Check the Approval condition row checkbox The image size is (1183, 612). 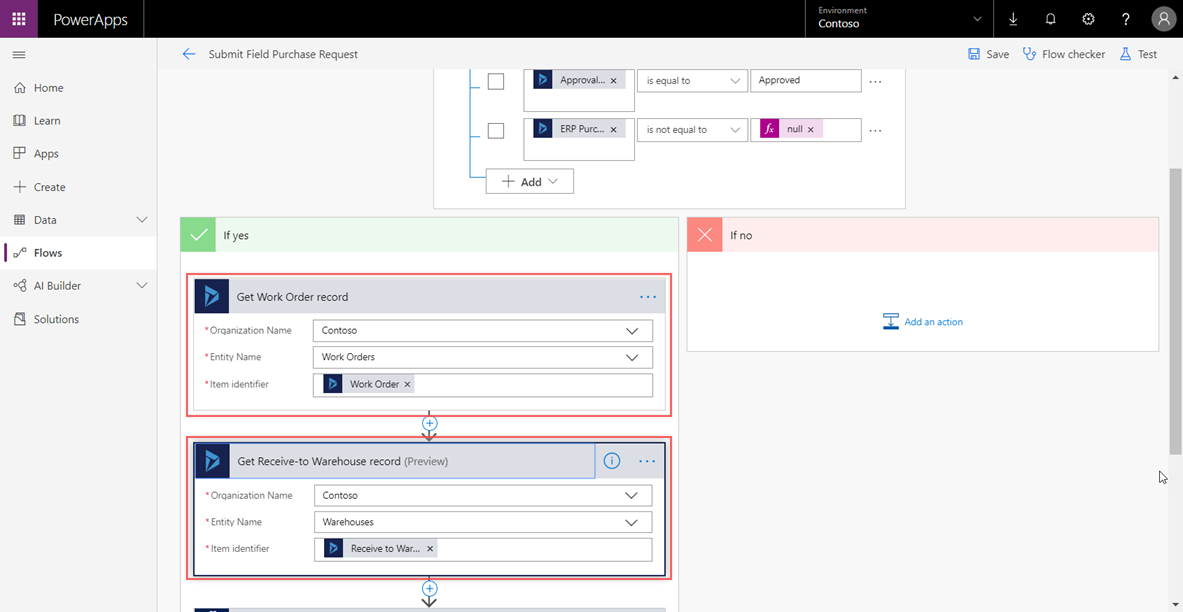point(496,81)
